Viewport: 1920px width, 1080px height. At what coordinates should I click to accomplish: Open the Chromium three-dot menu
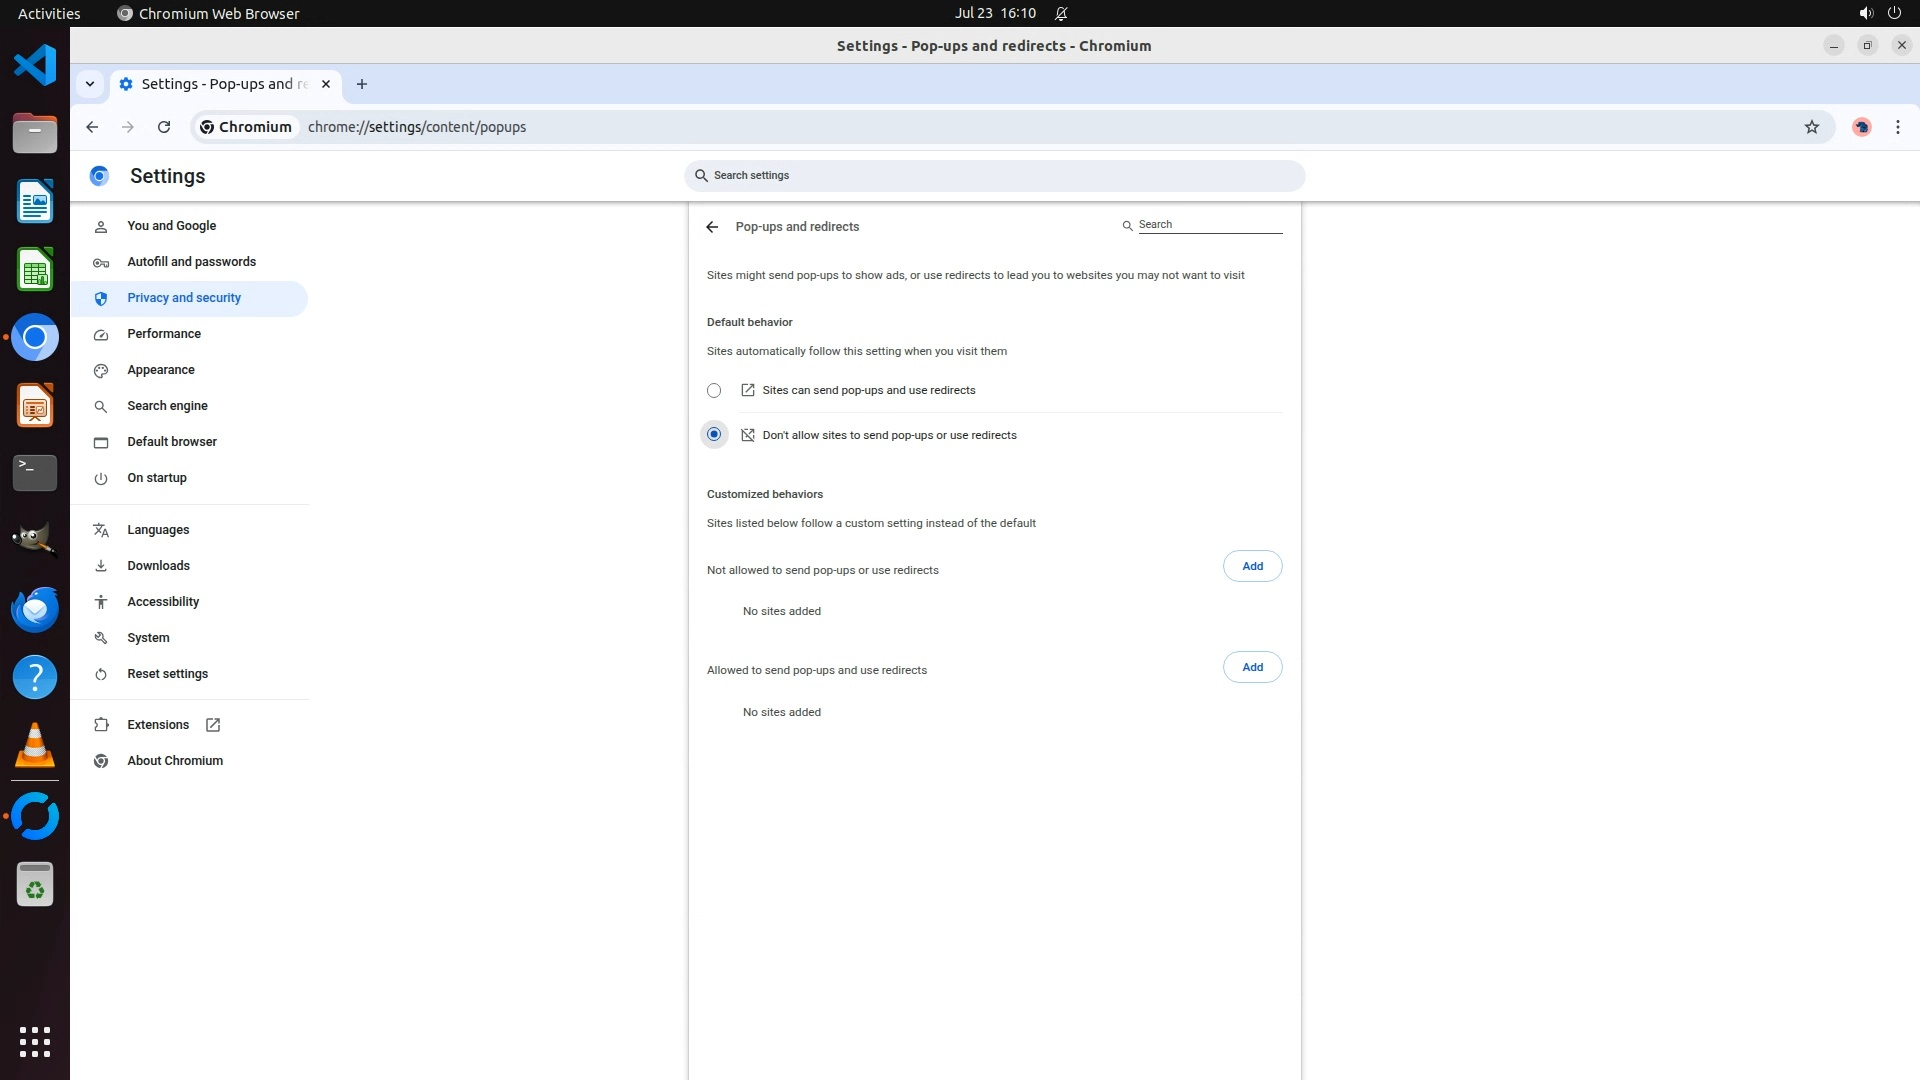pos(1897,127)
